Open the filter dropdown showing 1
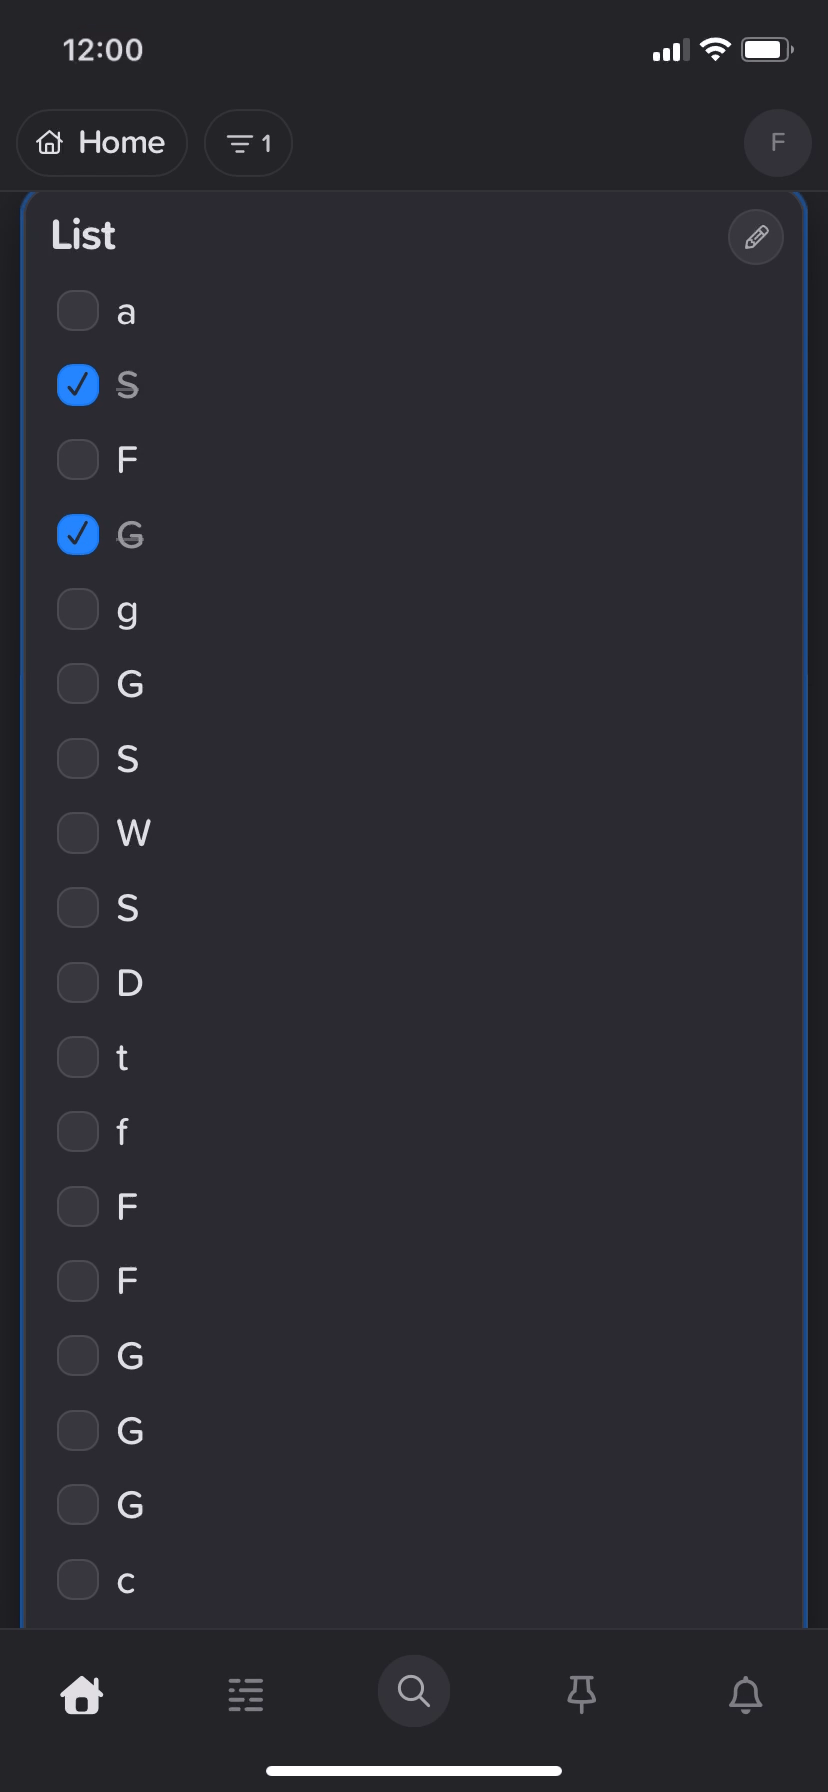The width and height of the screenshot is (828, 1792). pyautogui.click(x=248, y=143)
